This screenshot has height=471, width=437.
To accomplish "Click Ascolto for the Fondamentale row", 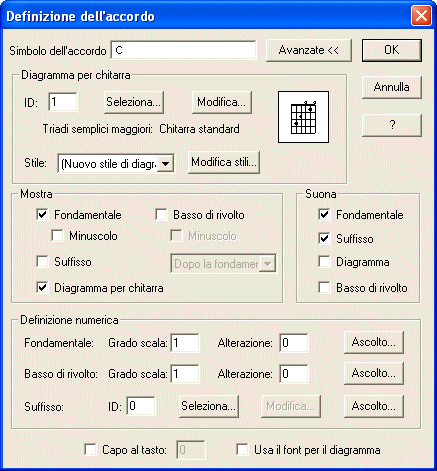I will [374, 342].
